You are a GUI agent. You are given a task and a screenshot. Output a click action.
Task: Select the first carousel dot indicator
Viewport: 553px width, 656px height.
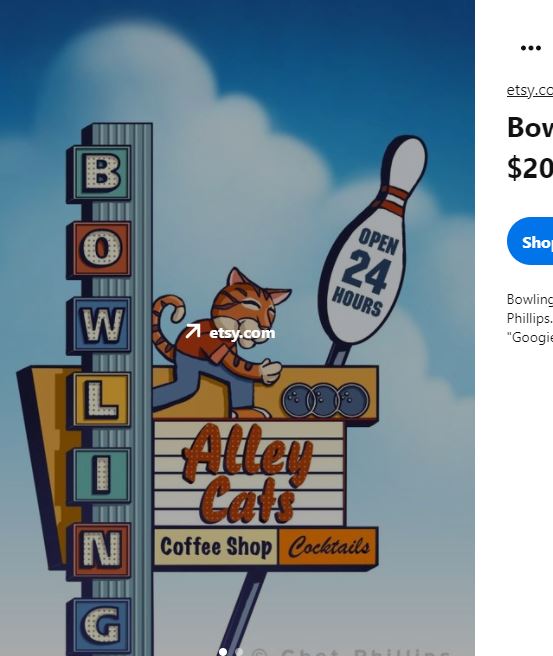223,651
